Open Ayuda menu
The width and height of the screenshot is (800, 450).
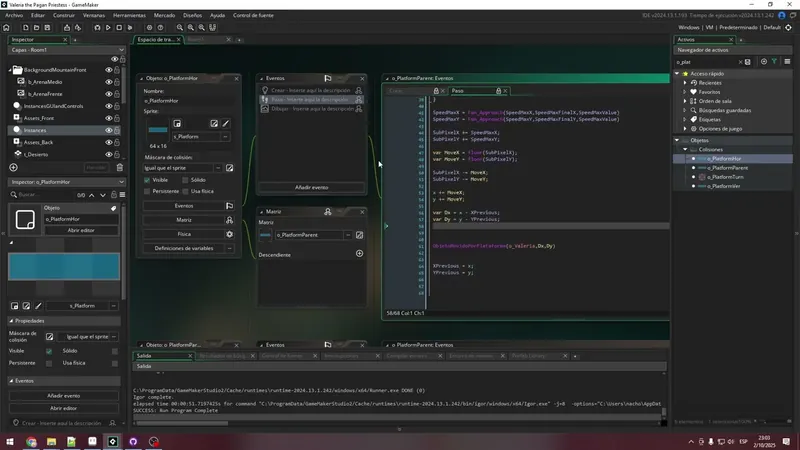point(217,15)
